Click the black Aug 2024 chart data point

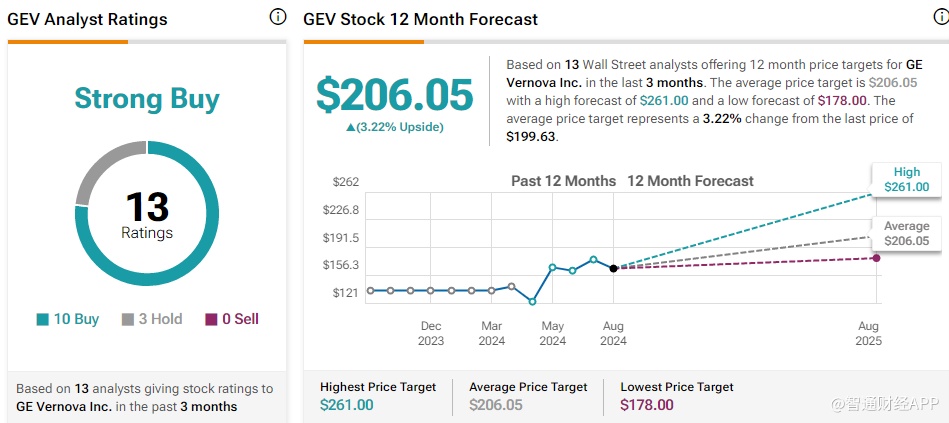(x=613, y=268)
